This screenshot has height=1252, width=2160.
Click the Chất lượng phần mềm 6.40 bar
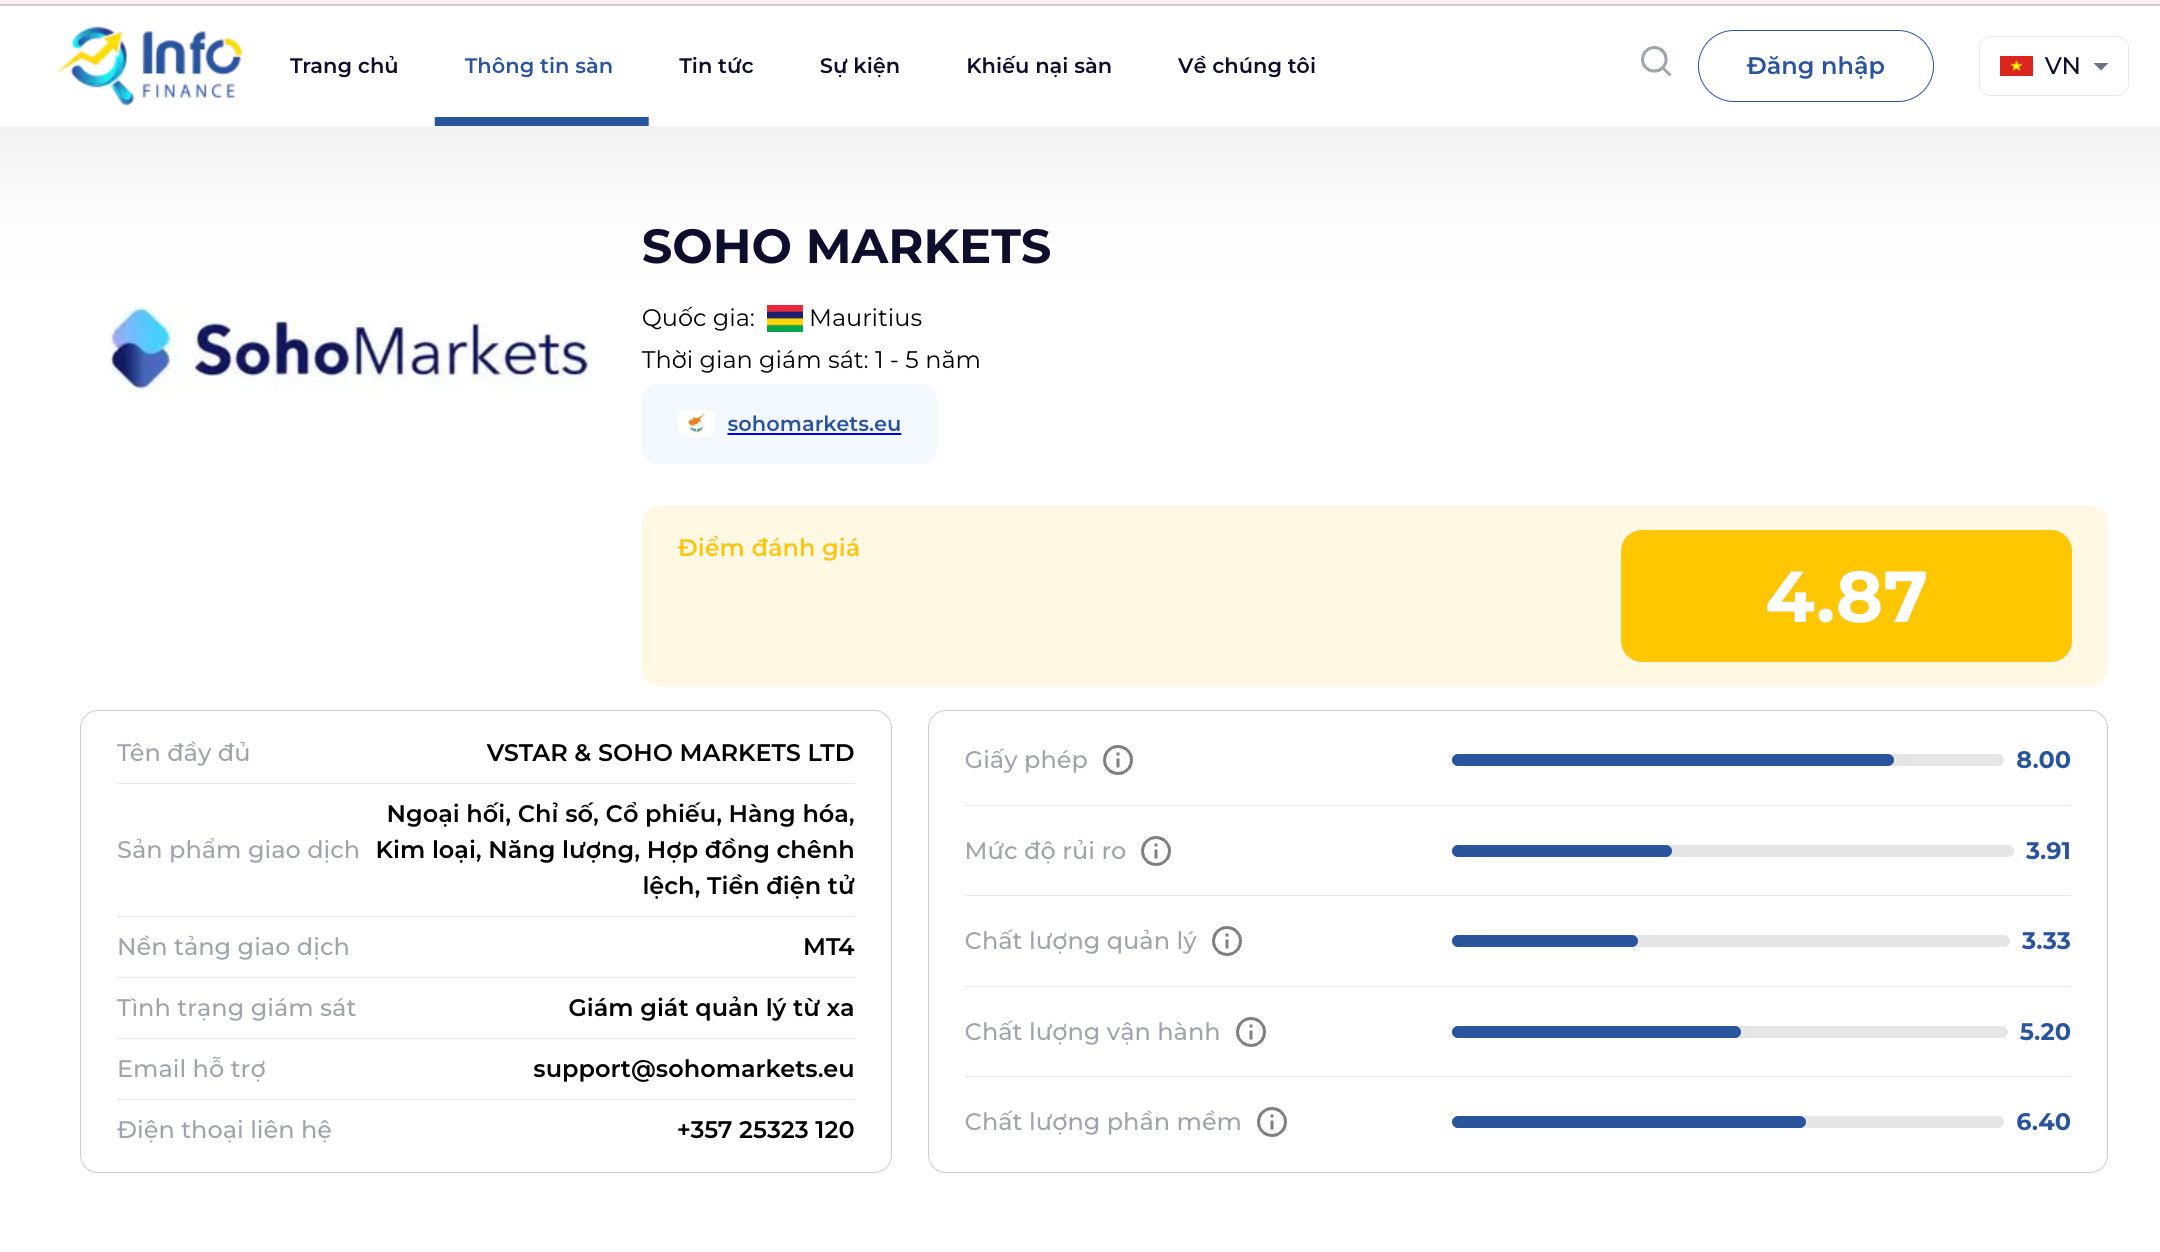click(x=1727, y=1122)
